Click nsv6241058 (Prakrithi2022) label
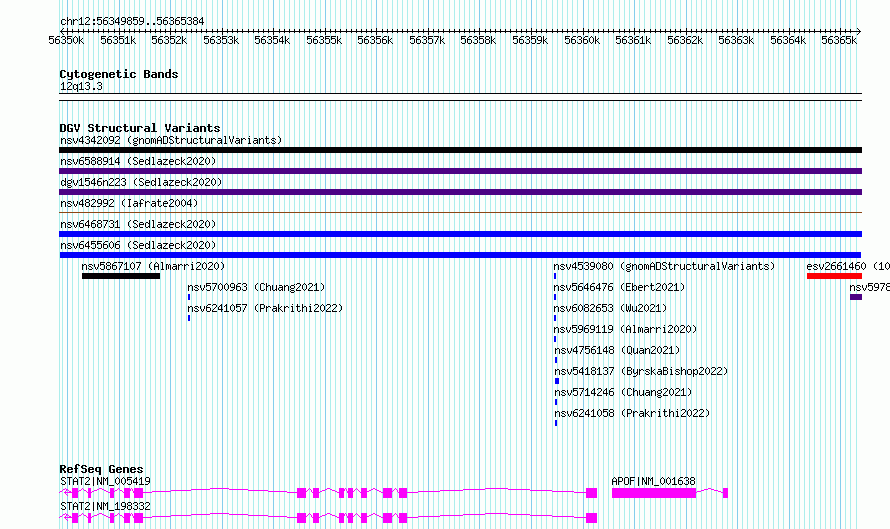The width and height of the screenshot is (890, 529). [632, 413]
